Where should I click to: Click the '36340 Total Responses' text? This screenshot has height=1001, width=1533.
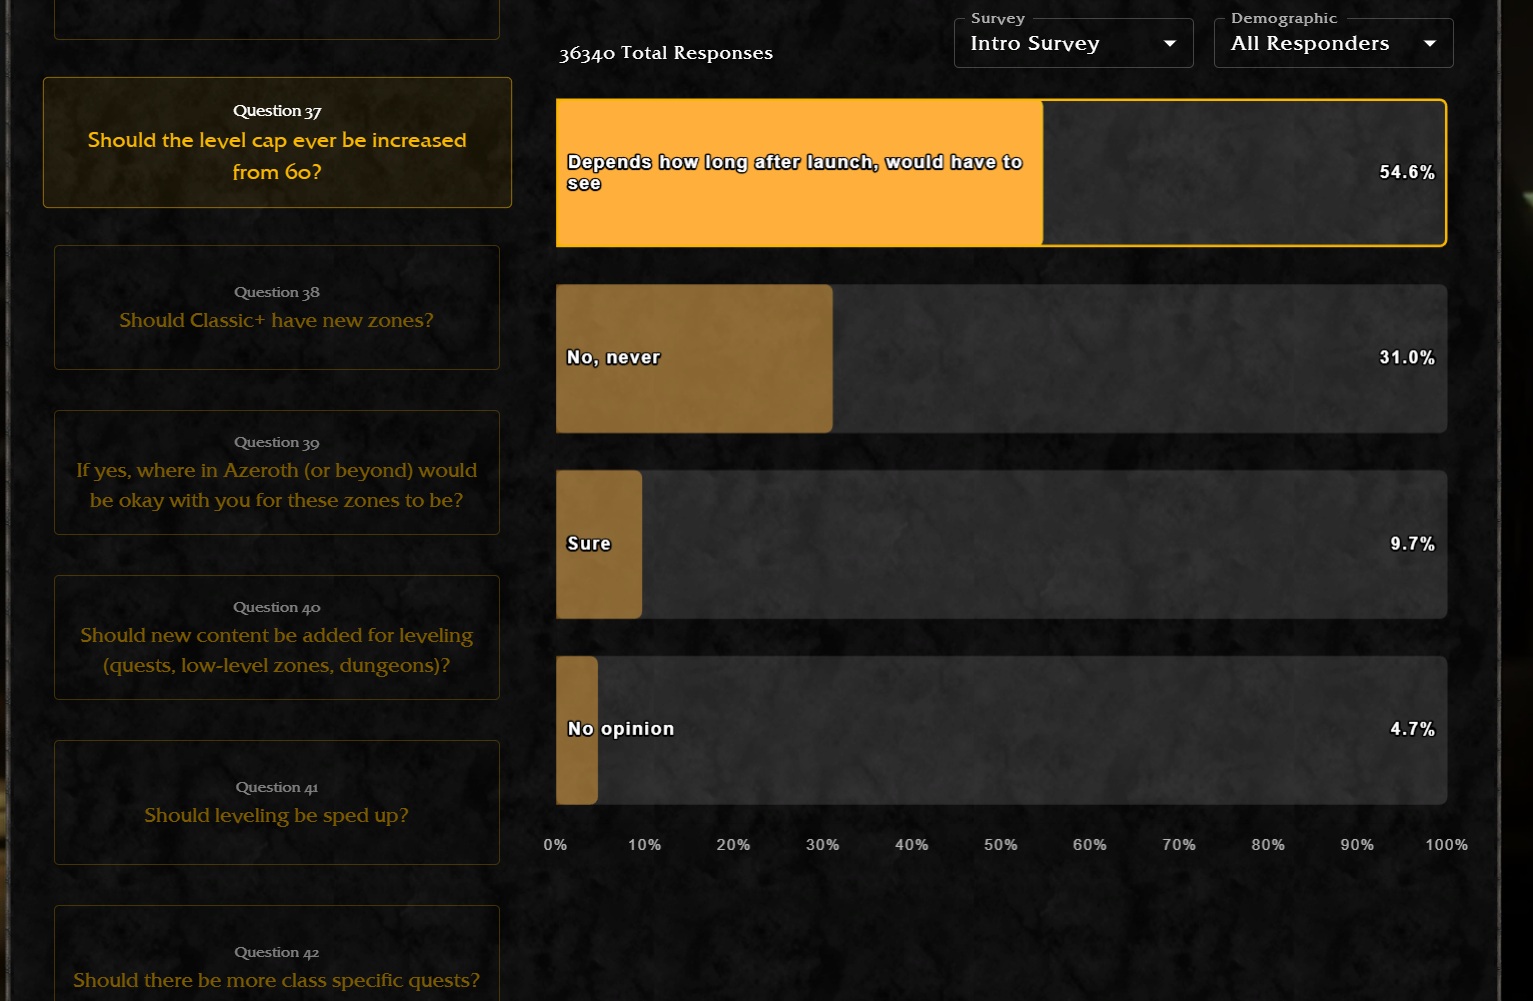(666, 53)
